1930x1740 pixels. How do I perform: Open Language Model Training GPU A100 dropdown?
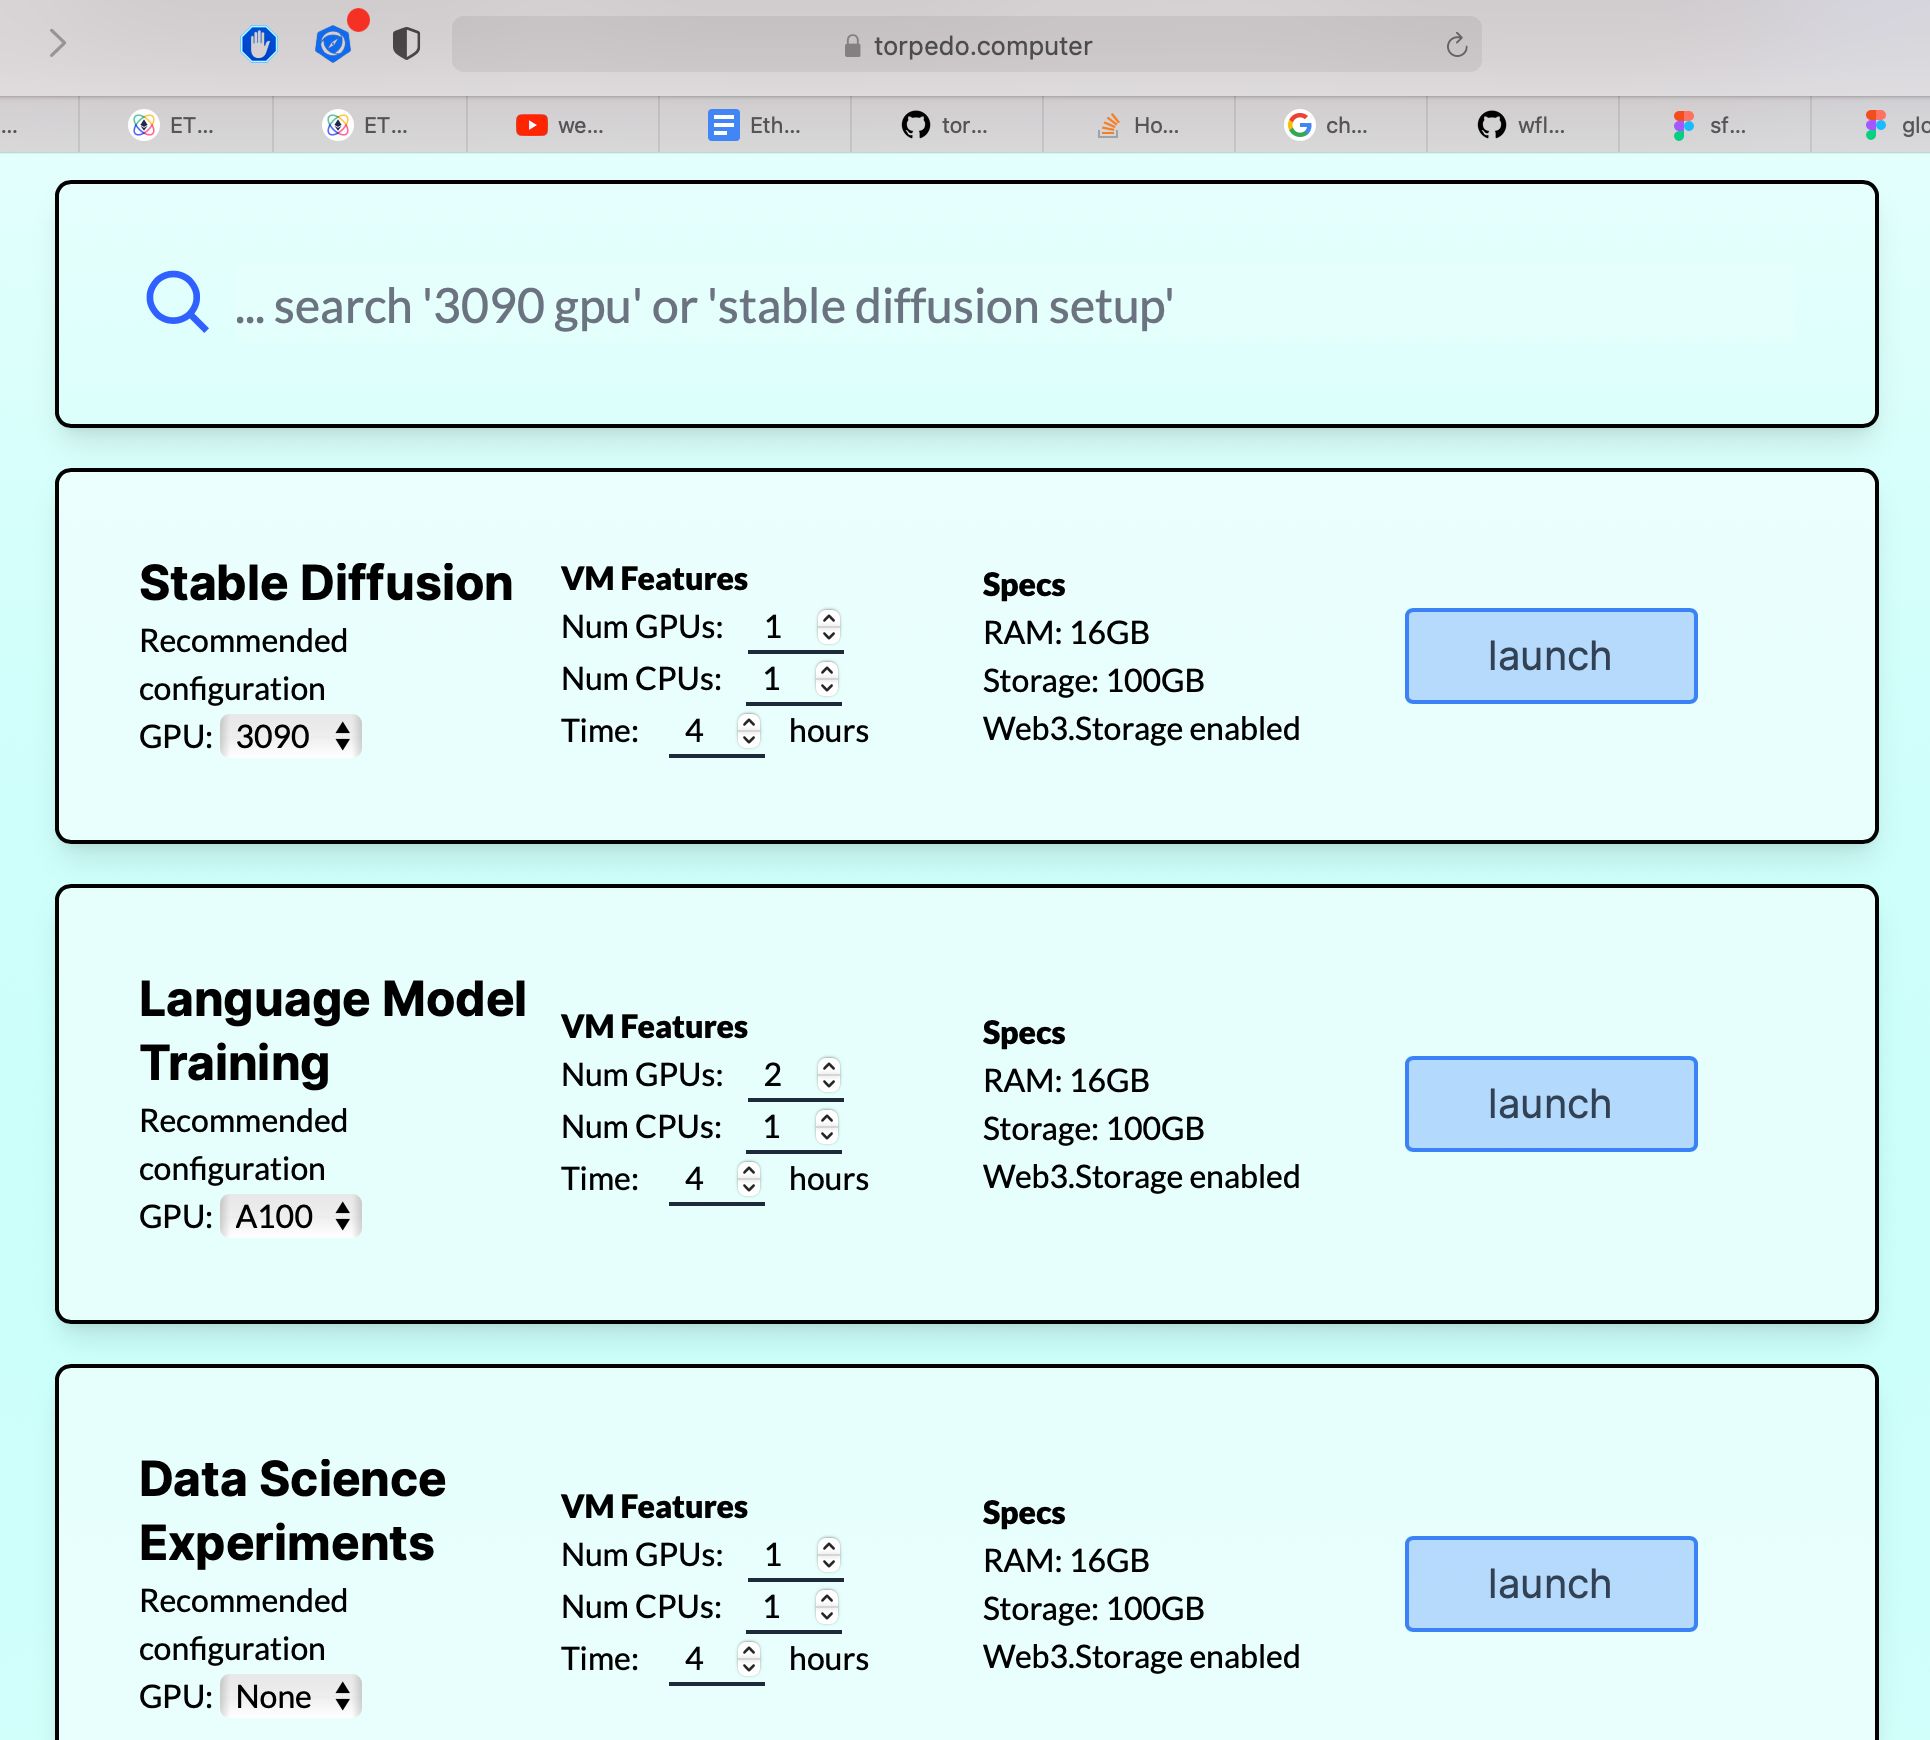click(291, 1217)
